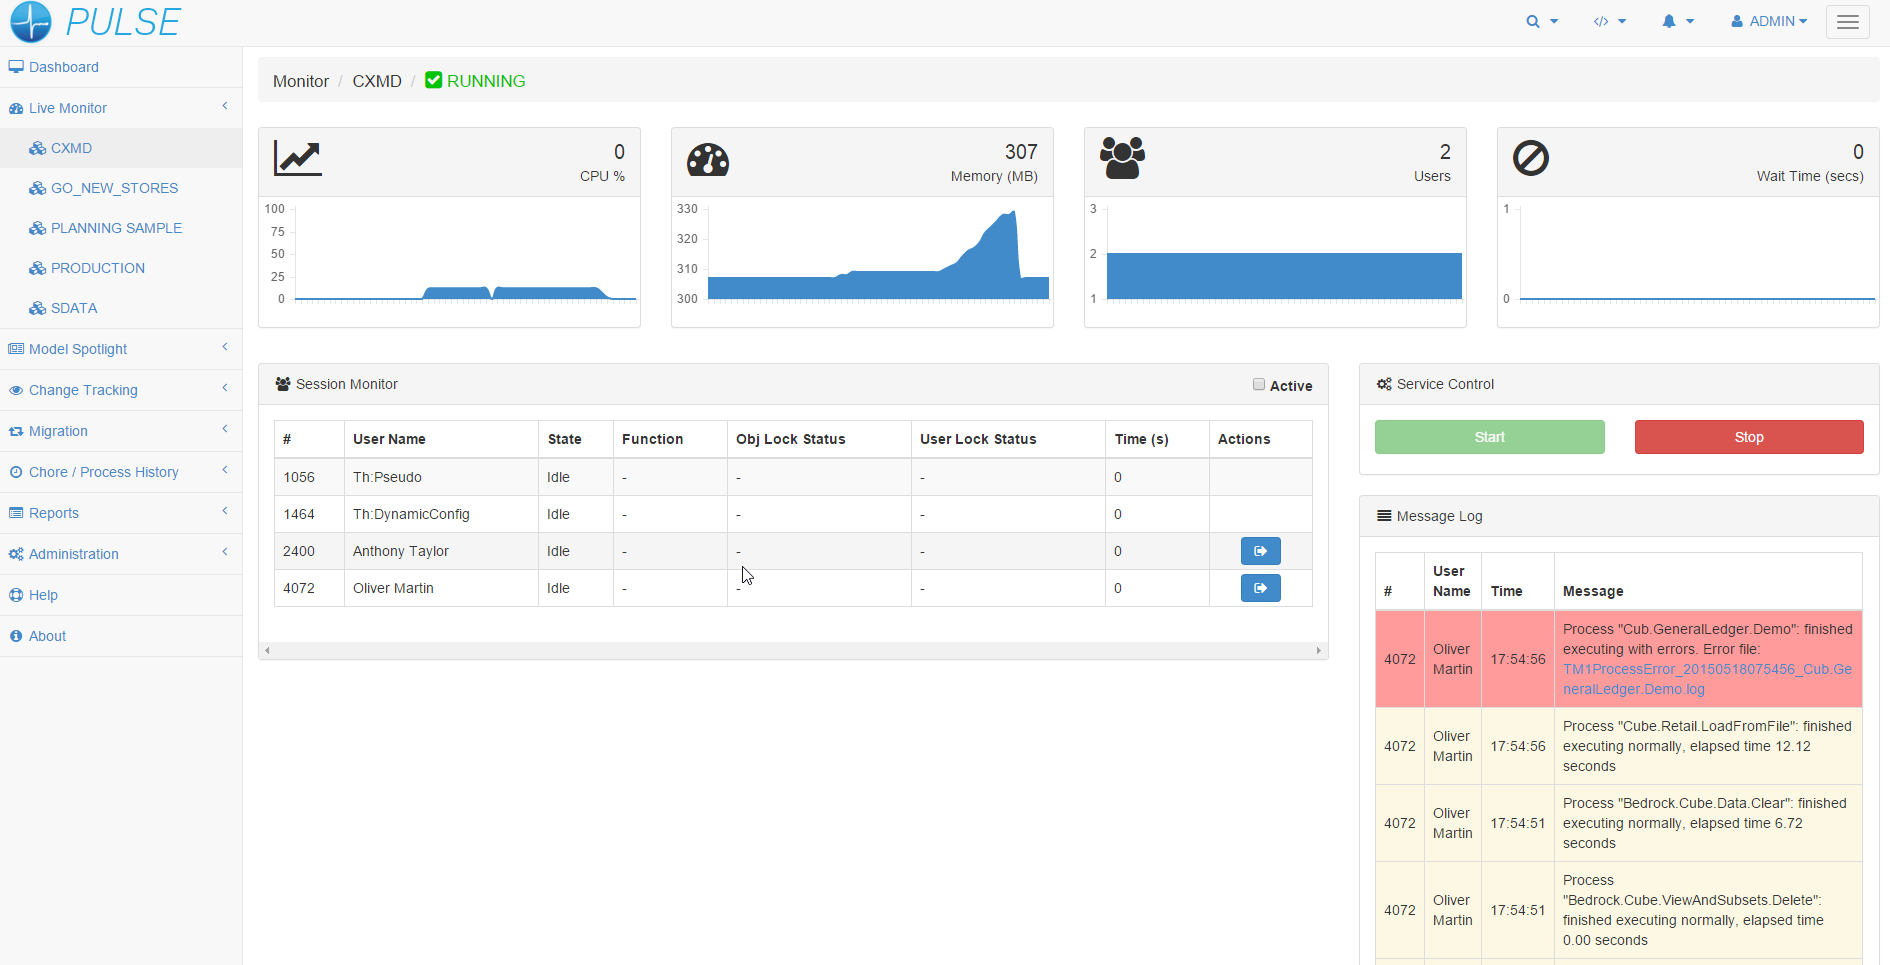Click the Administration gears icon

(16, 554)
